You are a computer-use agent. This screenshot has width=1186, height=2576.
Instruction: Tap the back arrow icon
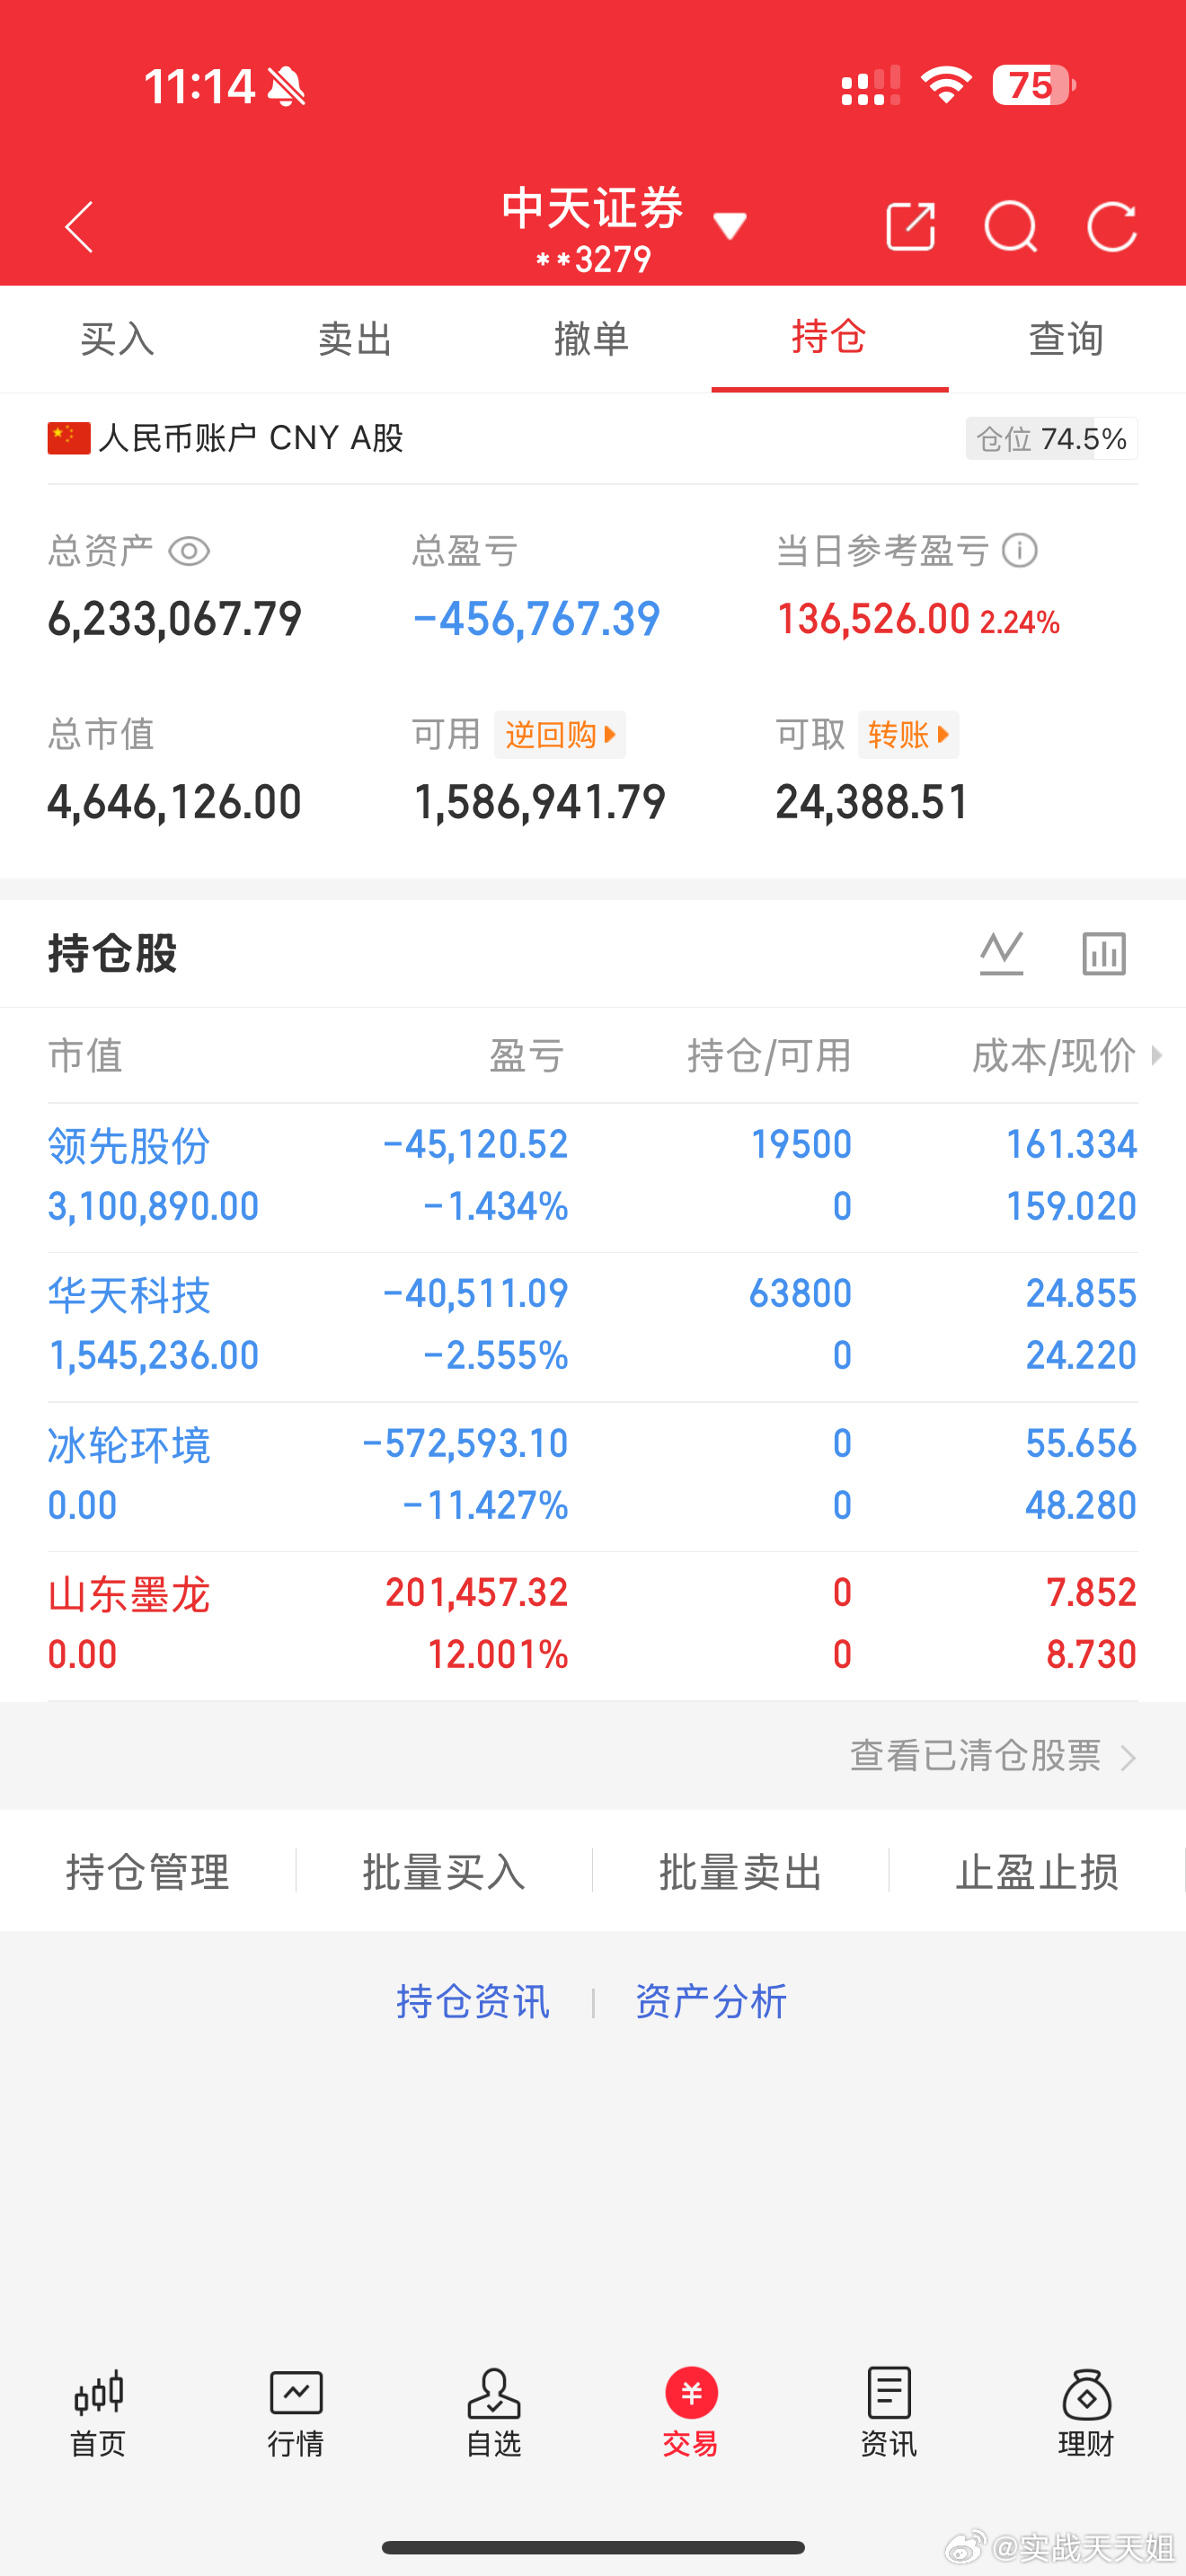[79, 227]
